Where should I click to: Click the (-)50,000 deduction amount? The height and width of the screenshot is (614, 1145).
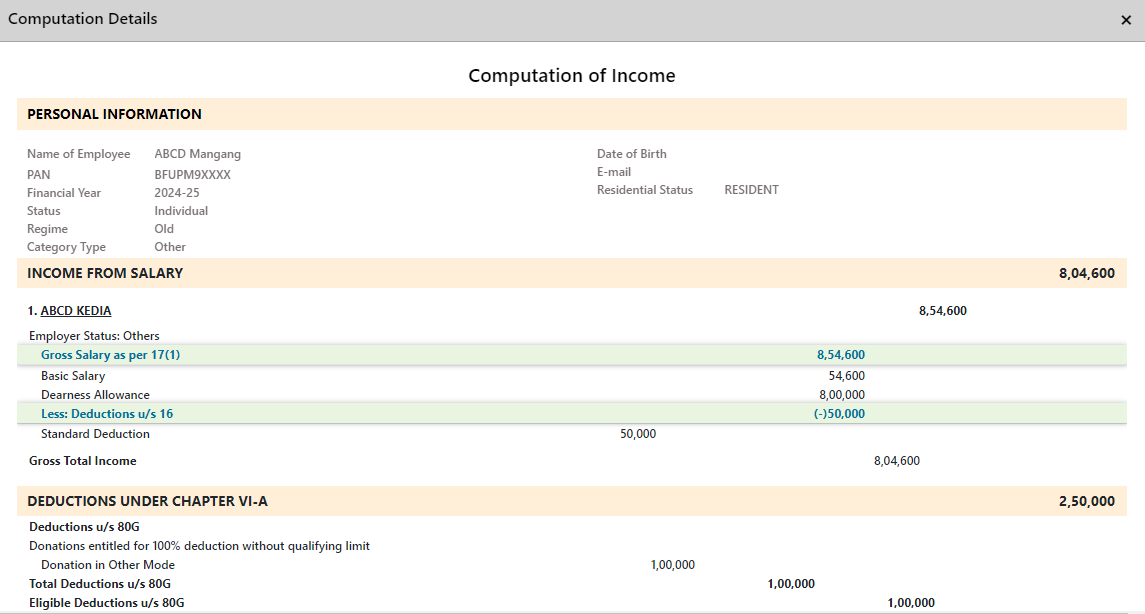(x=839, y=414)
